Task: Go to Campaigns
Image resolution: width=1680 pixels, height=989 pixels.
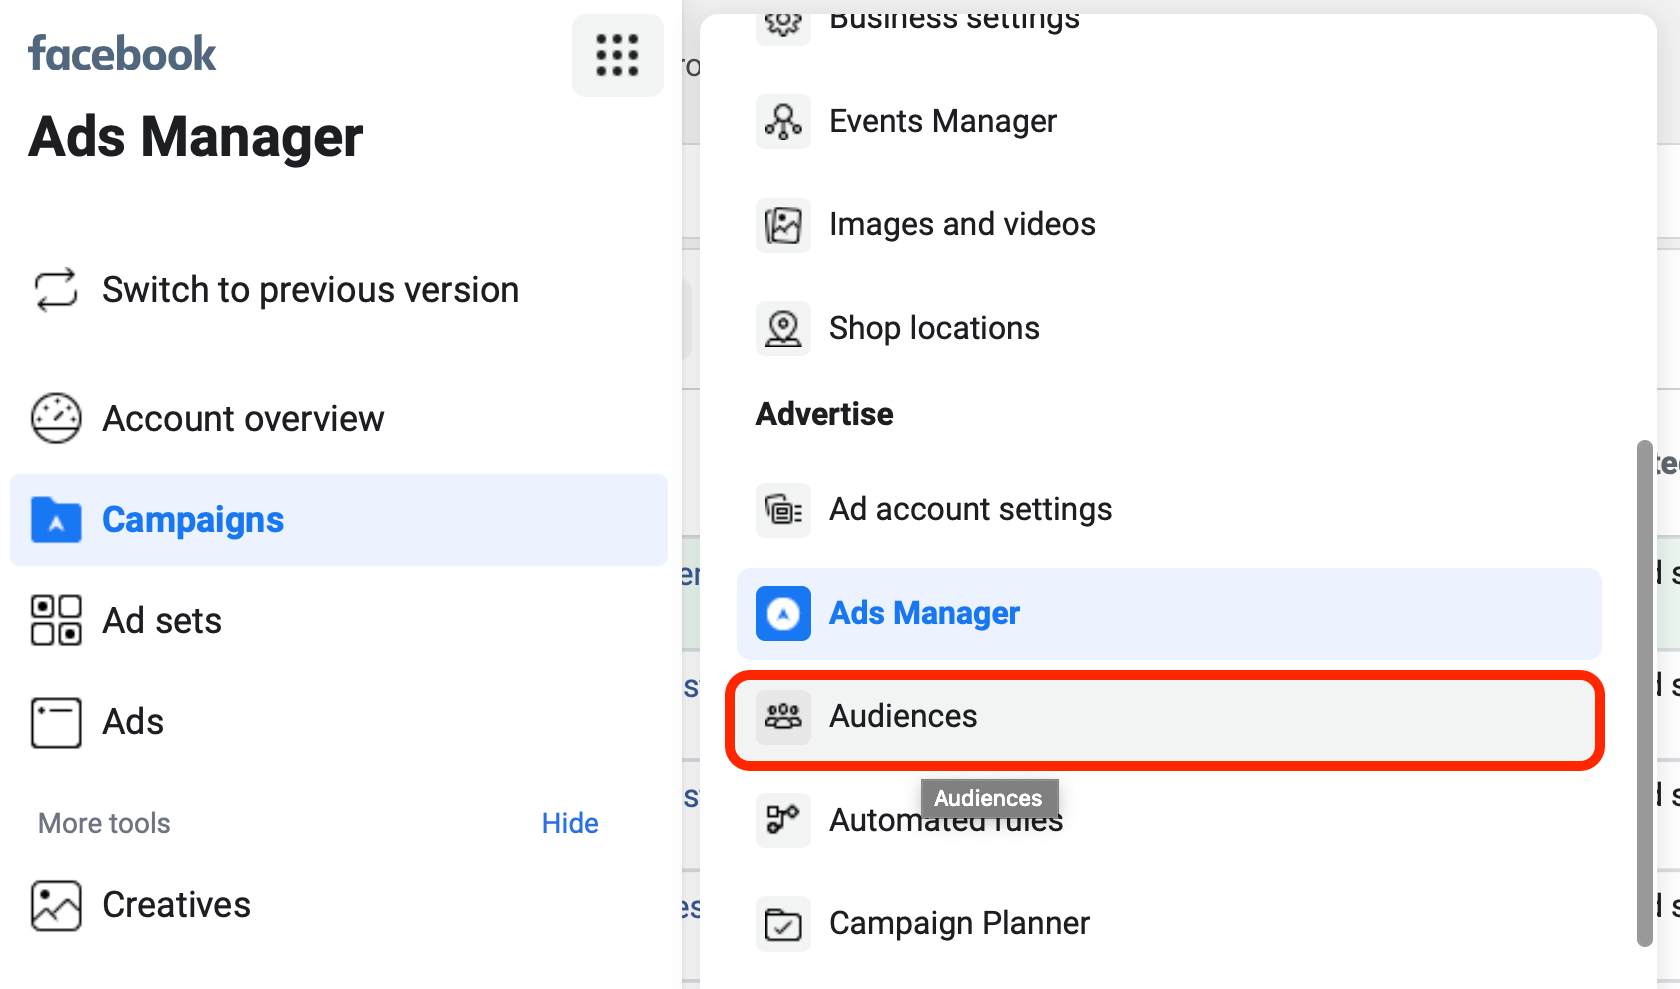Action: pos(339,520)
